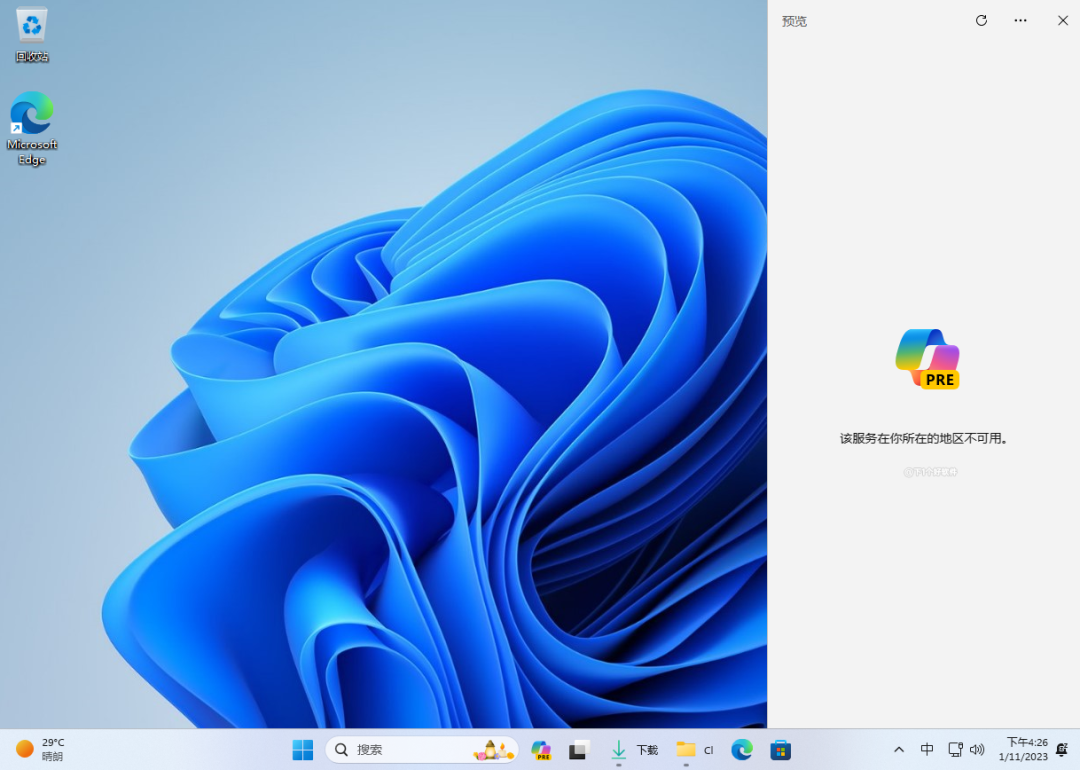Launch Microsoft Edge from the taskbar

point(741,750)
